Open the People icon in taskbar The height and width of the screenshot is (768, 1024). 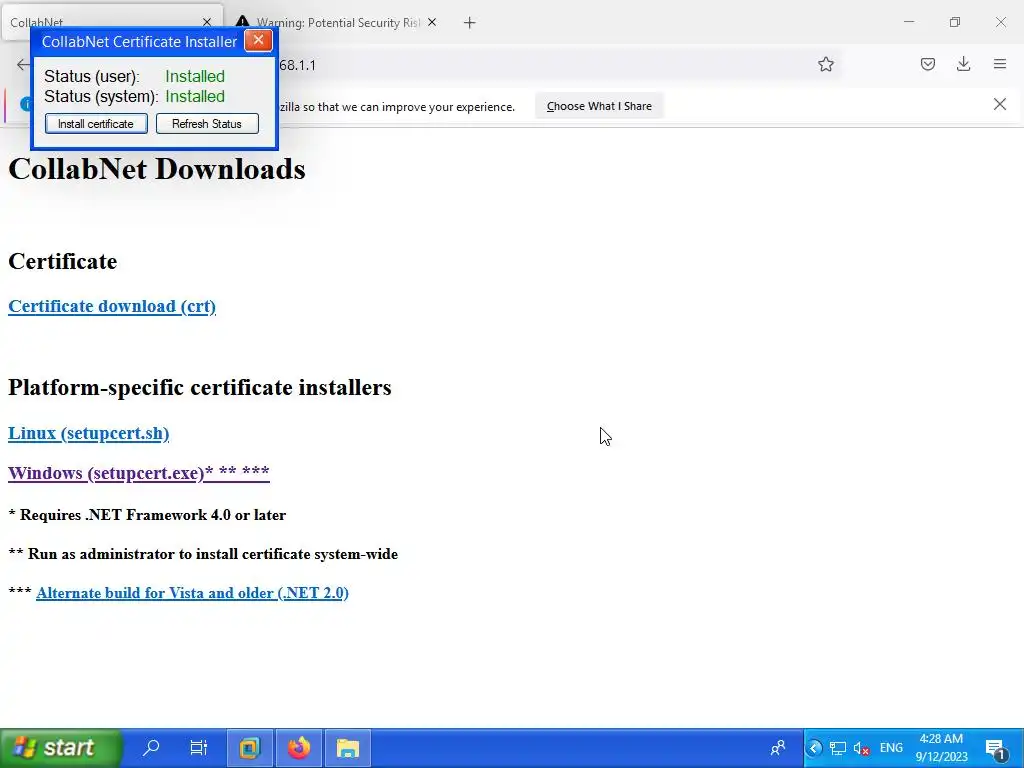[x=778, y=748]
